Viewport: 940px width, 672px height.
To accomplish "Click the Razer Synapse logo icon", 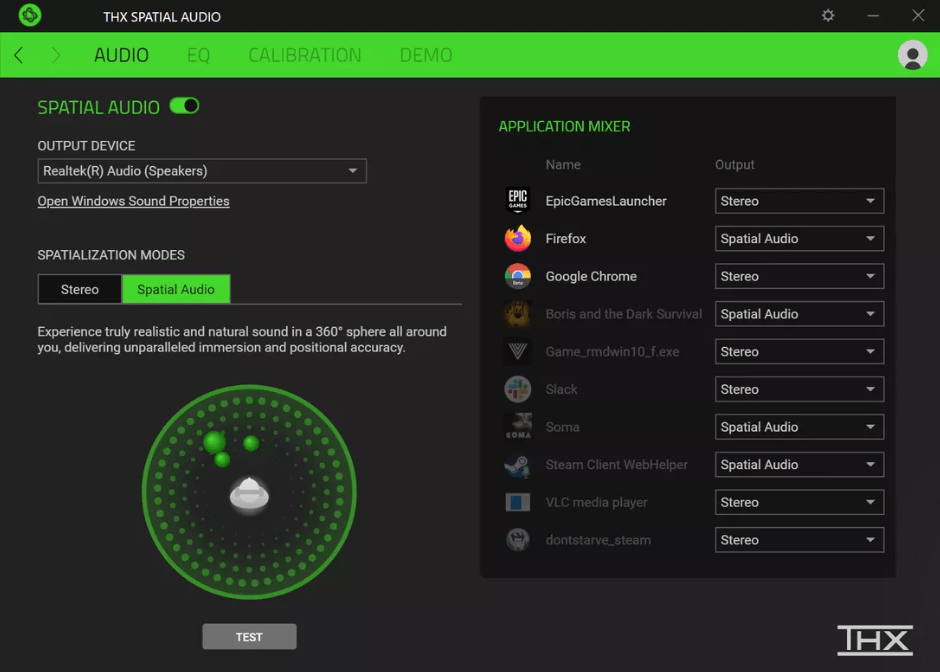I will pyautogui.click(x=29, y=15).
